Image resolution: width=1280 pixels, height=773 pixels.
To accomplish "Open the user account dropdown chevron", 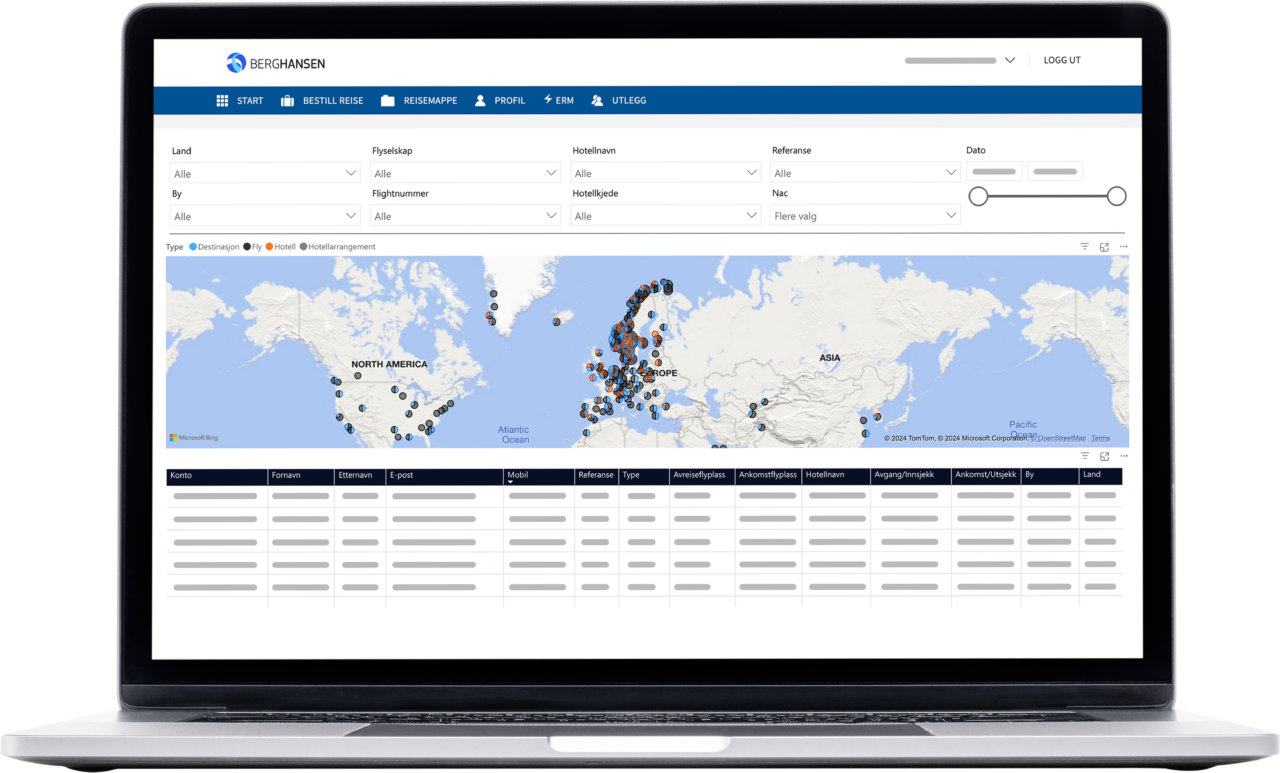I will [1010, 60].
